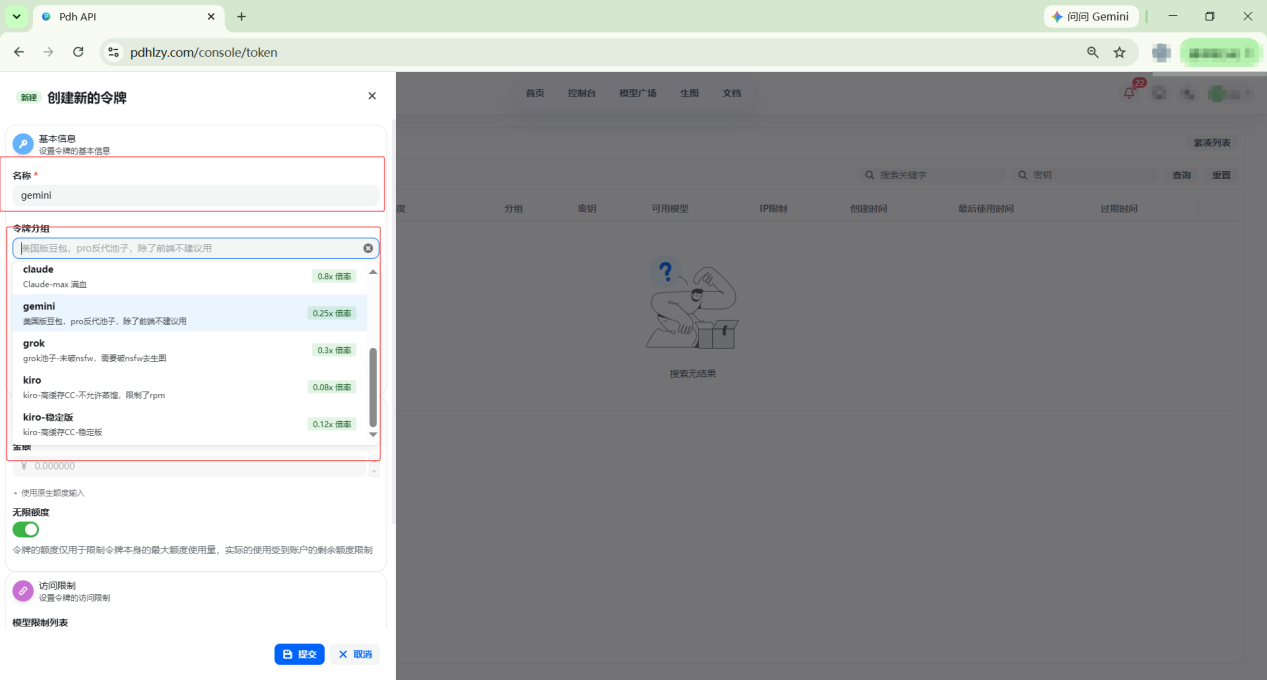This screenshot has height=680, width=1267.
Task: Select the Pdh API tab
Action: coord(129,17)
